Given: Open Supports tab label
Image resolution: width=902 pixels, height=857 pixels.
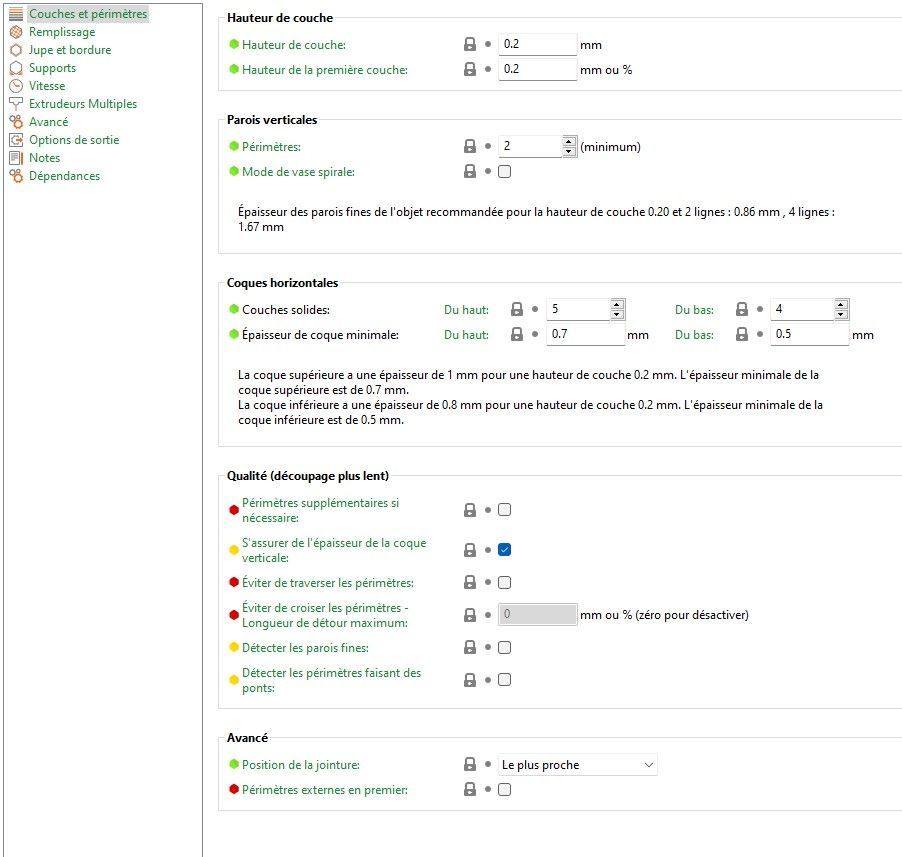Looking at the screenshot, I should tap(52, 68).
